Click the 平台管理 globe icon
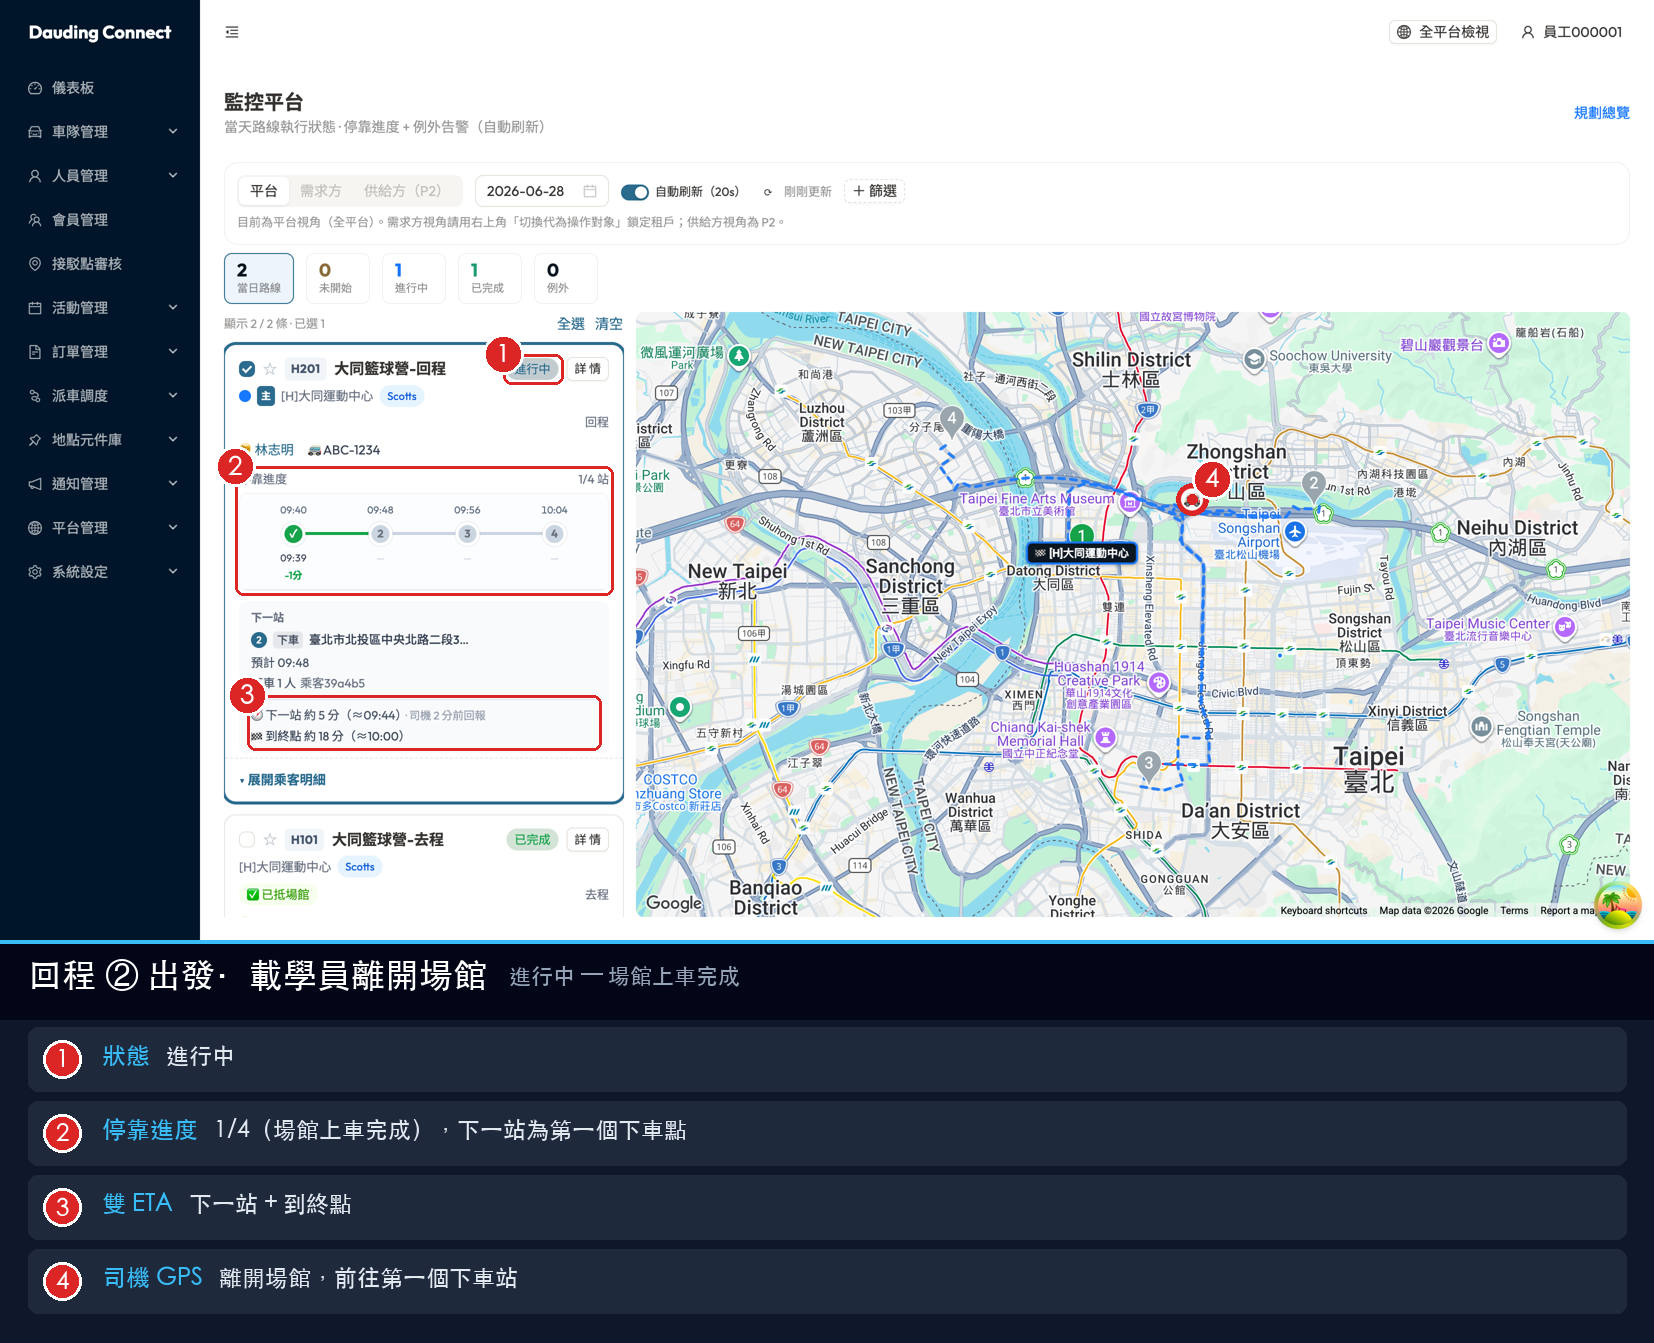The height and width of the screenshot is (1343, 1654). pyautogui.click(x=35, y=528)
